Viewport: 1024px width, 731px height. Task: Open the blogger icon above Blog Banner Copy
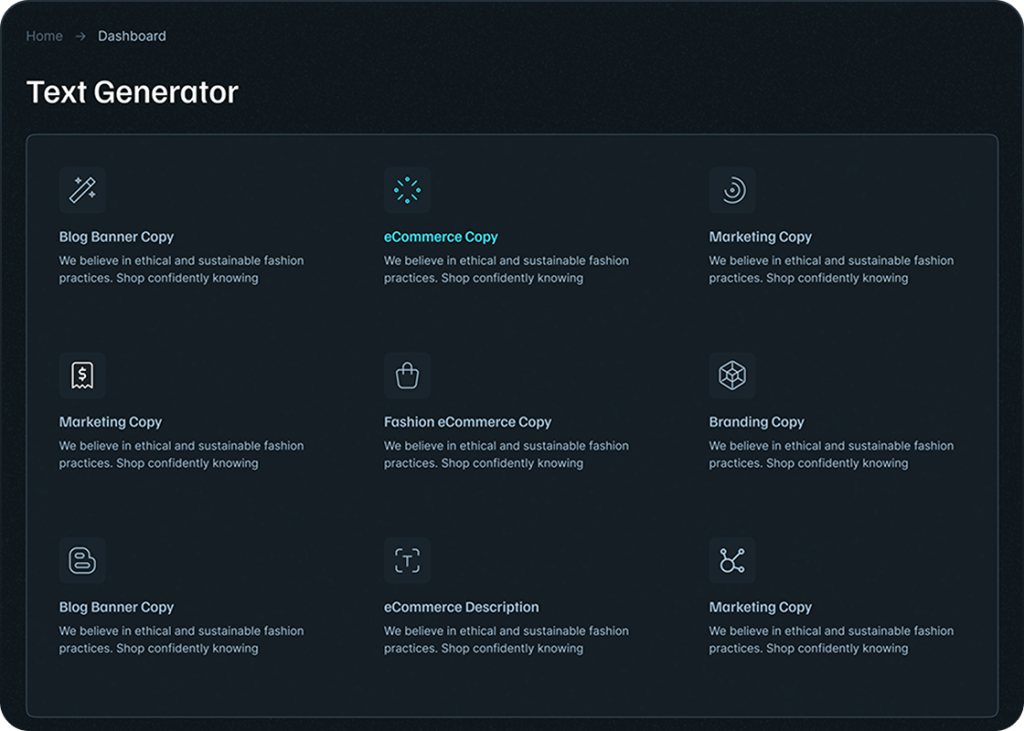coord(82,560)
